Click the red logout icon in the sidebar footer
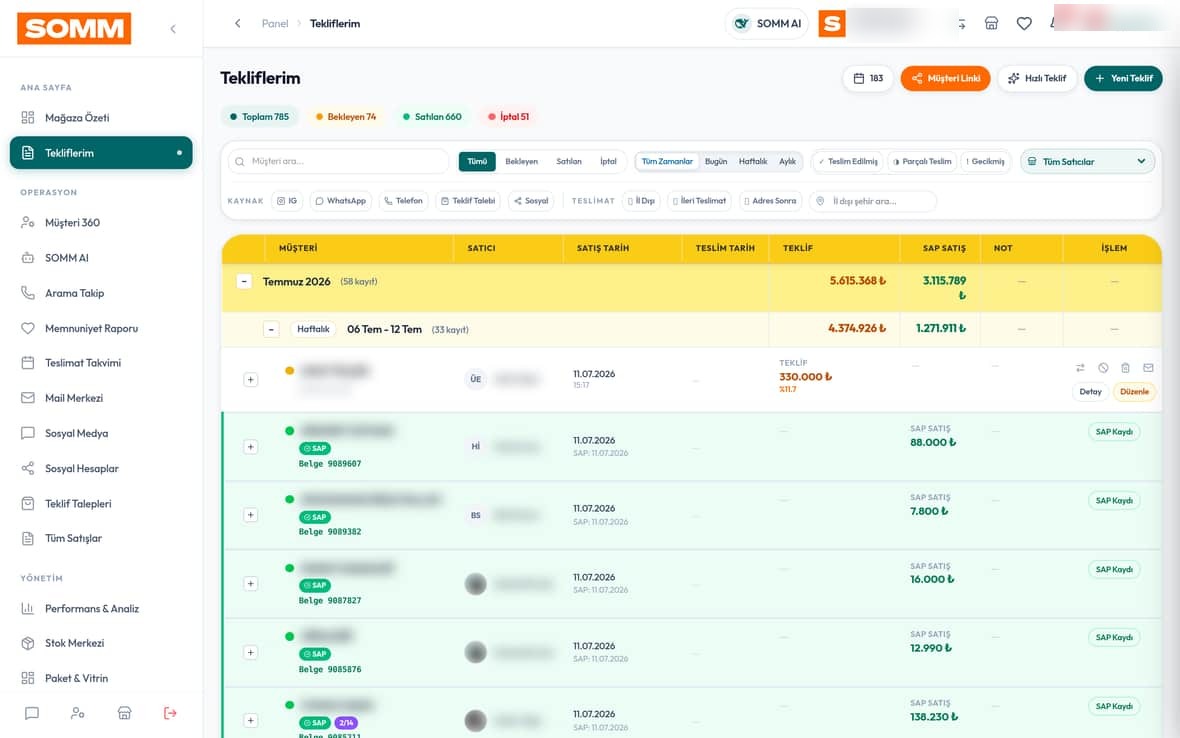The height and width of the screenshot is (738, 1180). (170, 713)
